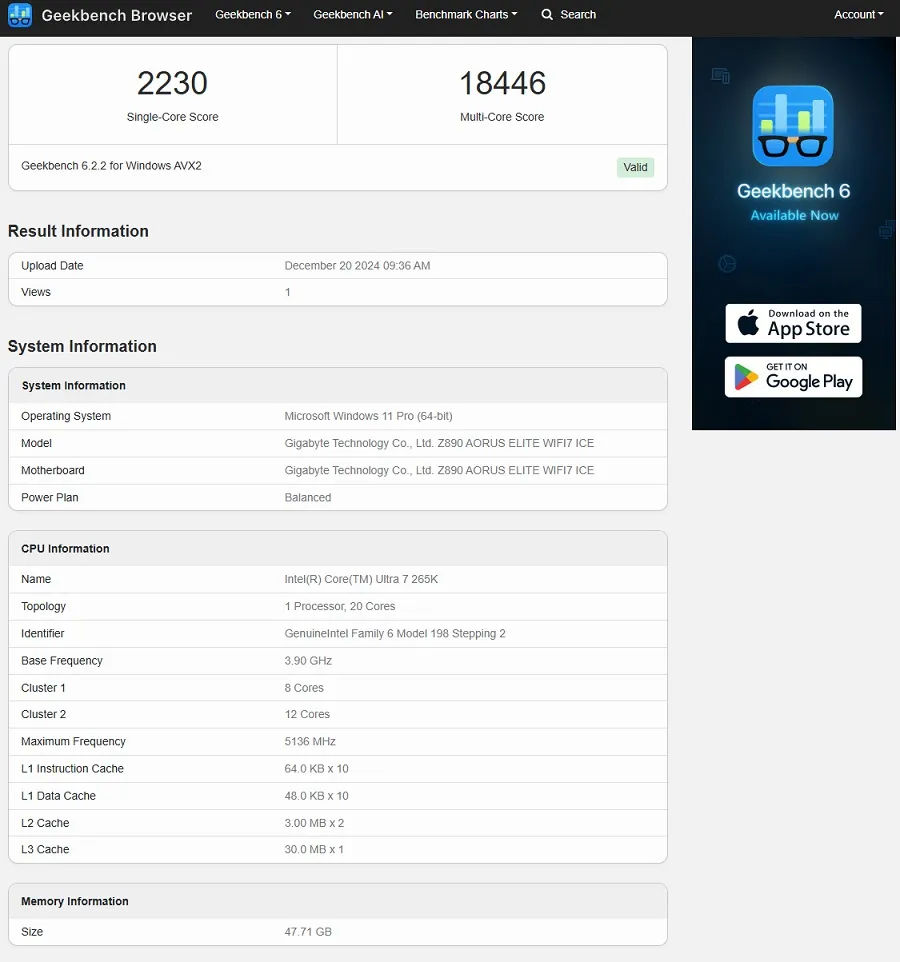Click the Cluster 2 label
The height and width of the screenshot is (962, 900).
click(x=43, y=714)
